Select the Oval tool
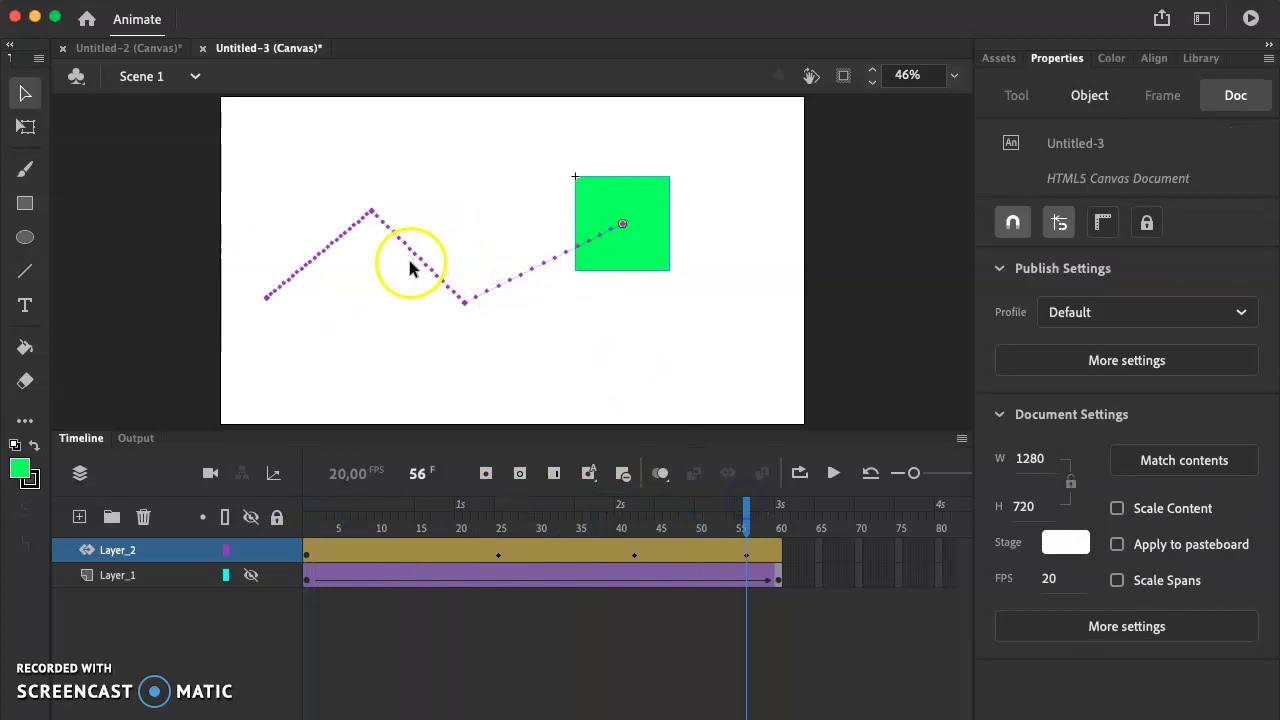 coord(25,237)
